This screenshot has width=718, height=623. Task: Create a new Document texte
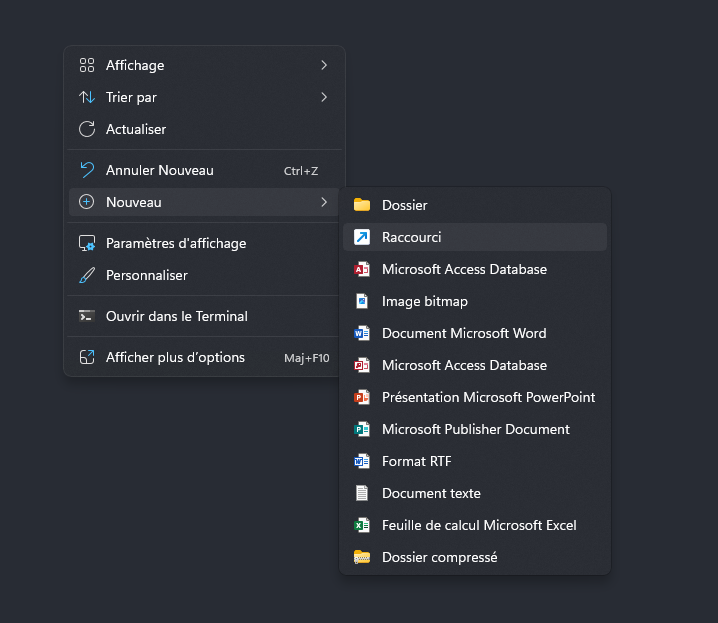(431, 493)
